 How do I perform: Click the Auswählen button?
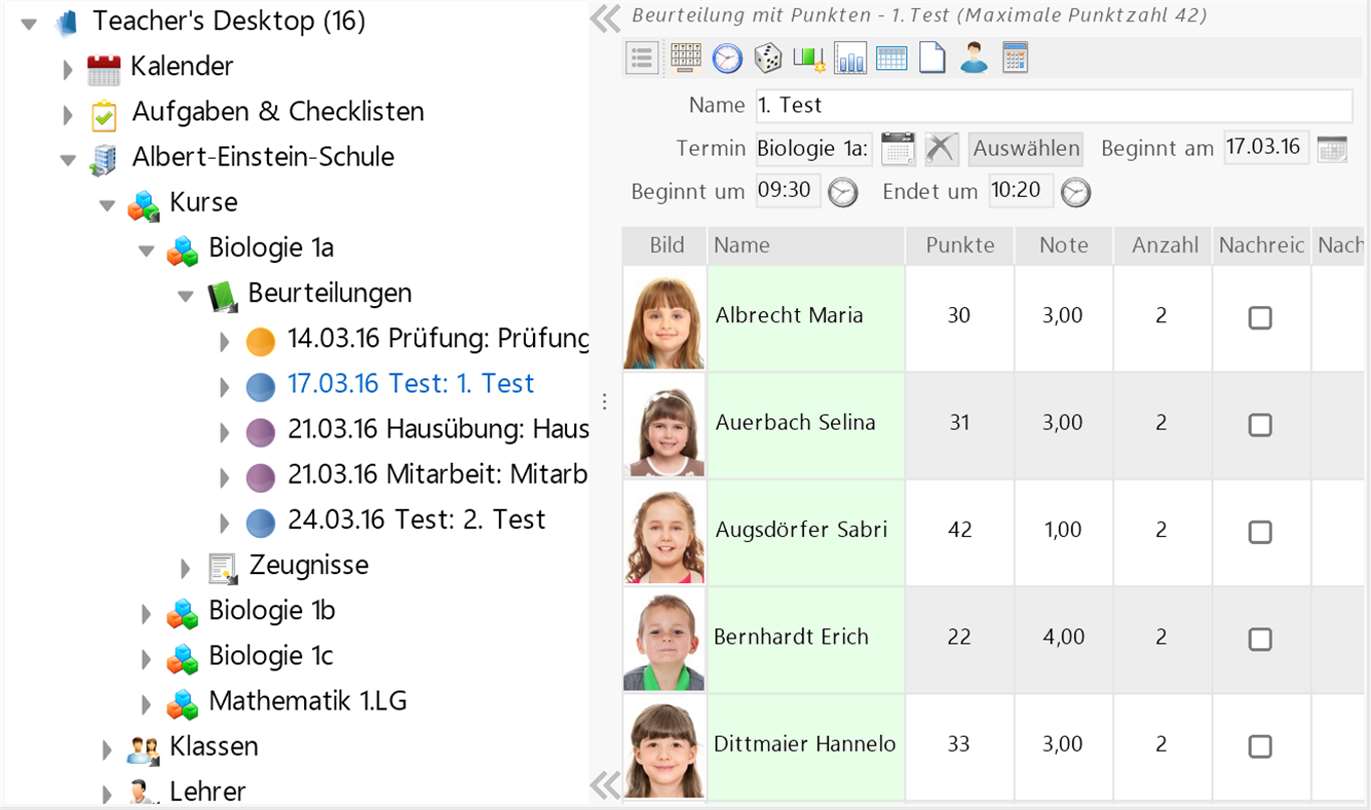tap(1026, 149)
